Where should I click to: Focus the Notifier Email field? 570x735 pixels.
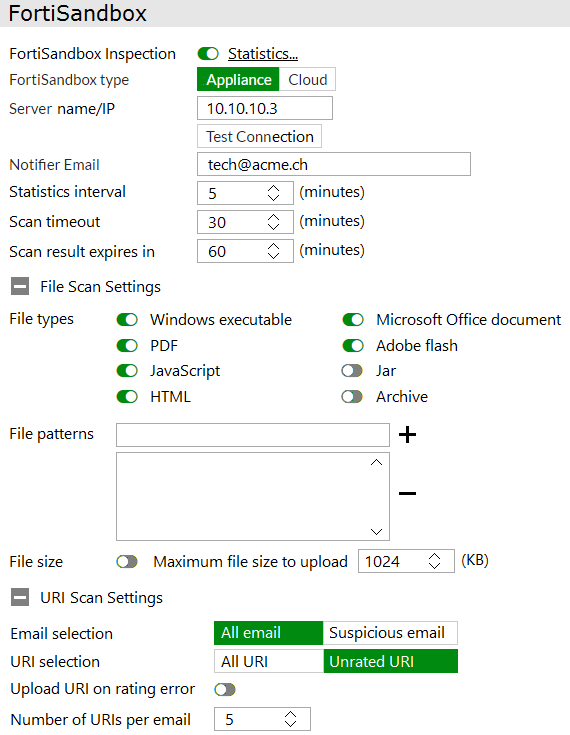[x=334, y=164]
